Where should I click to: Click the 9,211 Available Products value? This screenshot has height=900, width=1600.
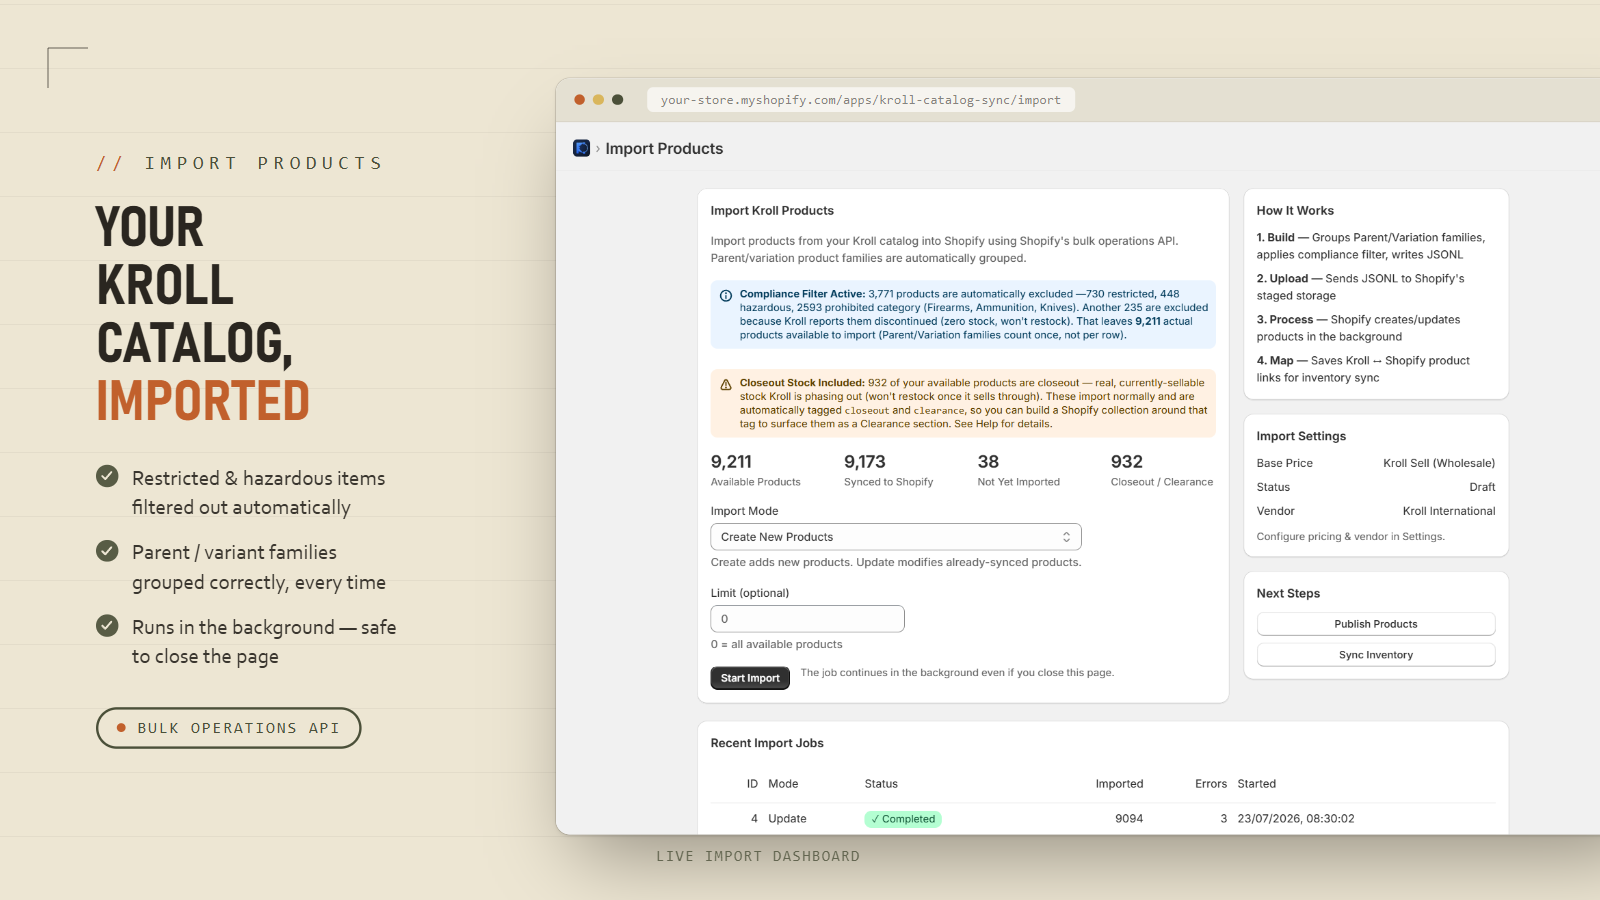coord(731,462)
